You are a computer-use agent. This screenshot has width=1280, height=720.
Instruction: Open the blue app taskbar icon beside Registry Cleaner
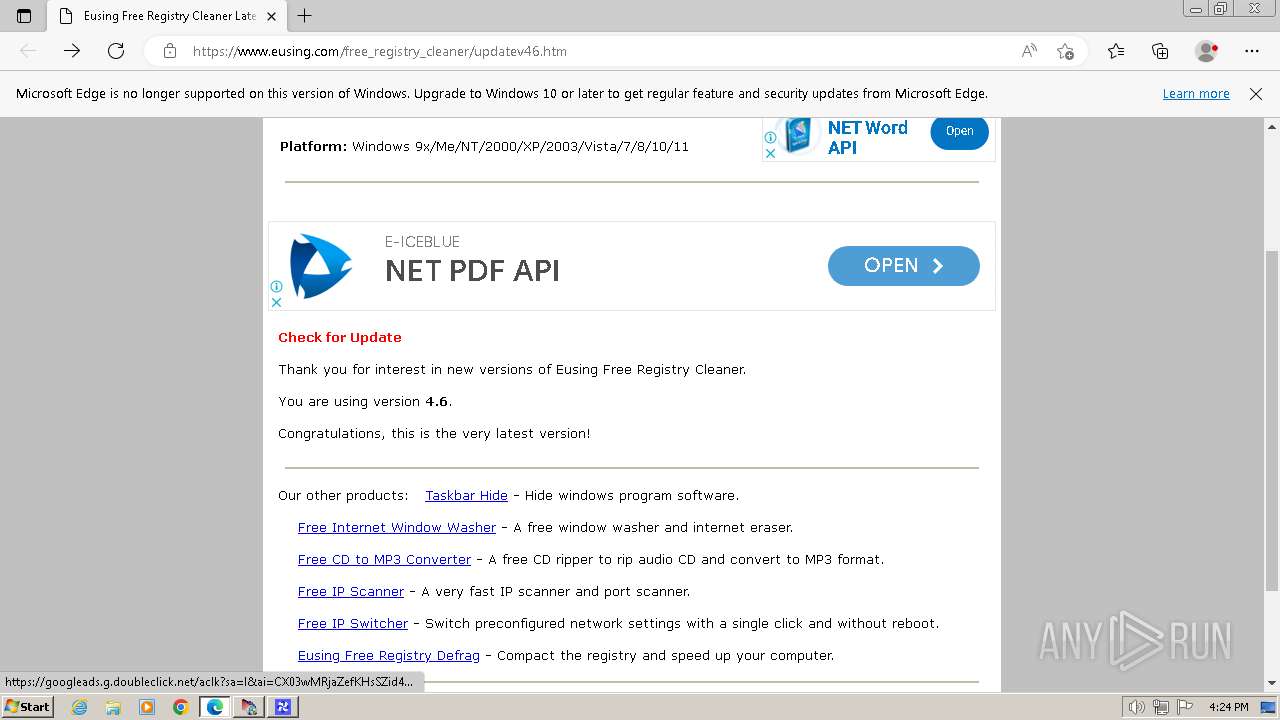pos(283,707)
